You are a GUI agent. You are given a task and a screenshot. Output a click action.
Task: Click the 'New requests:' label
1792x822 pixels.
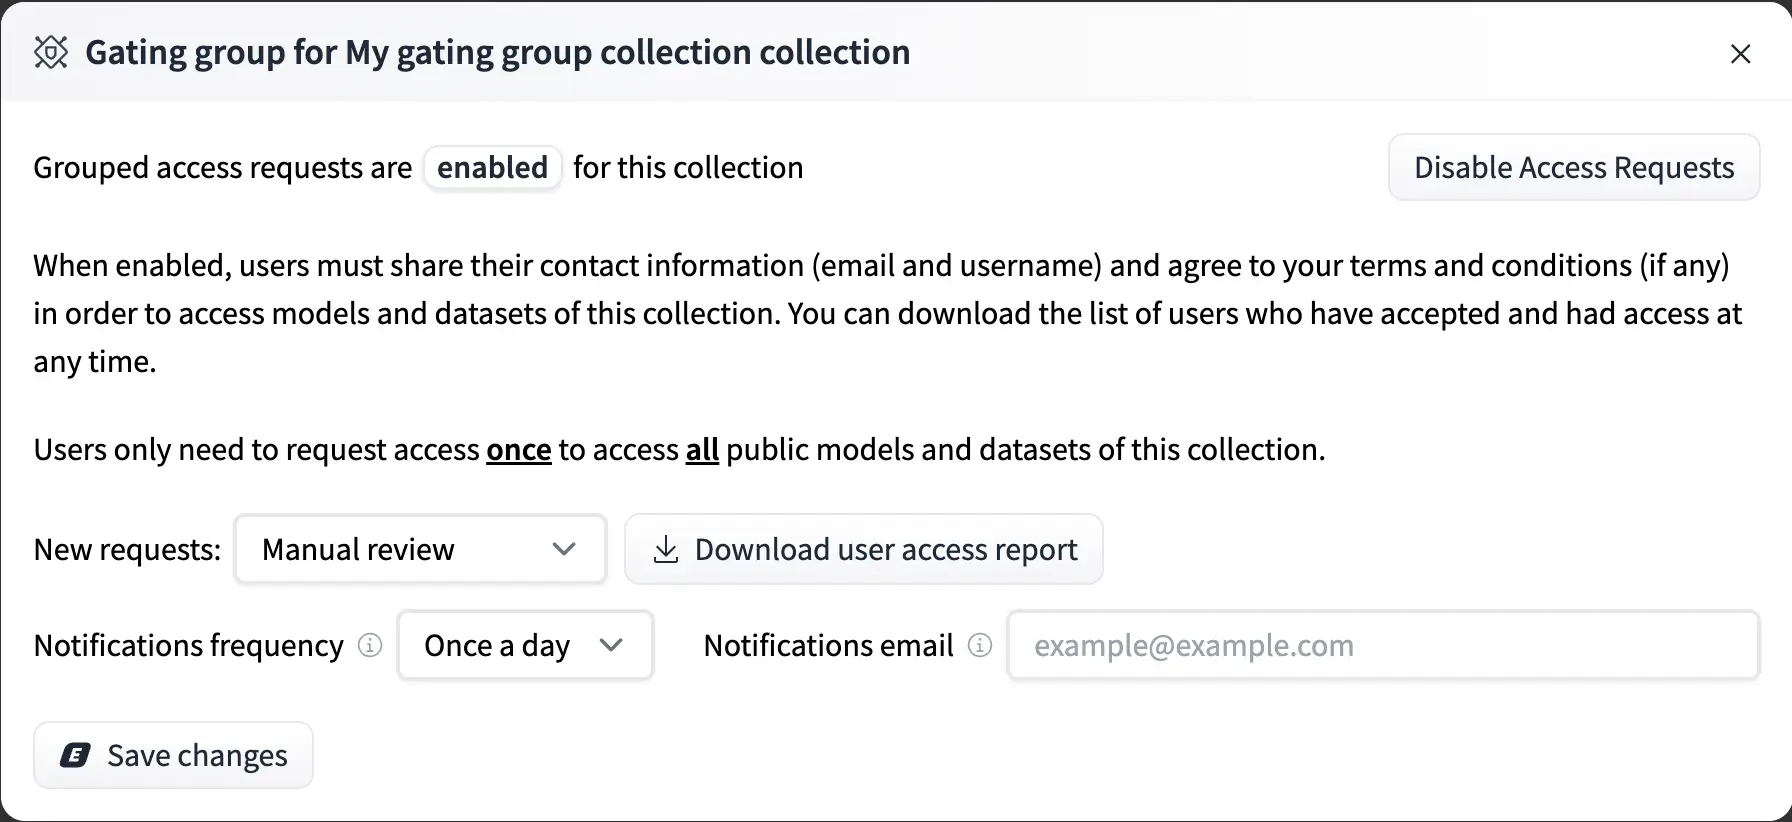[x=127, y=549]
